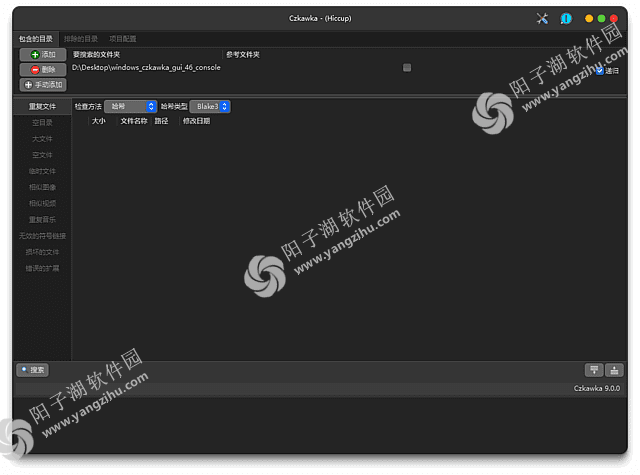640x475 pixels.
Task: Select 损坏的文件 in the sidebar
Action: coord(42,252)
